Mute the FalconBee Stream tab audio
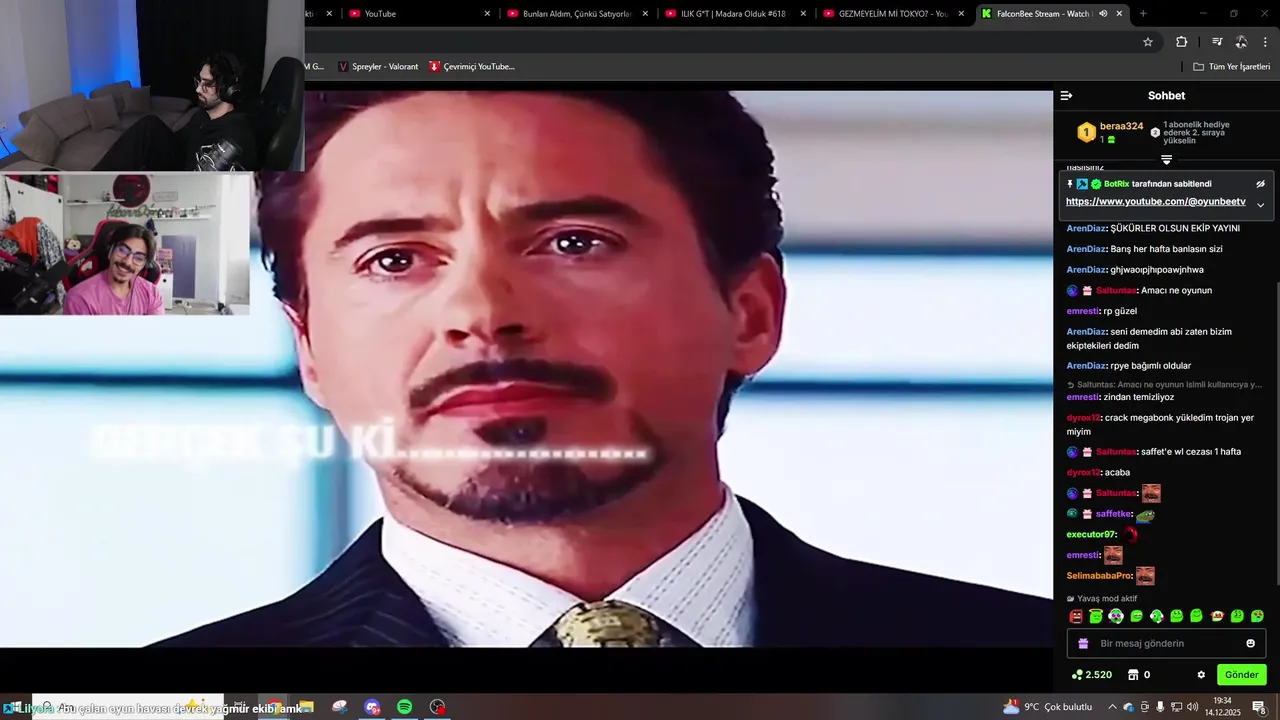The image size is (1280, 720). 1103,13
